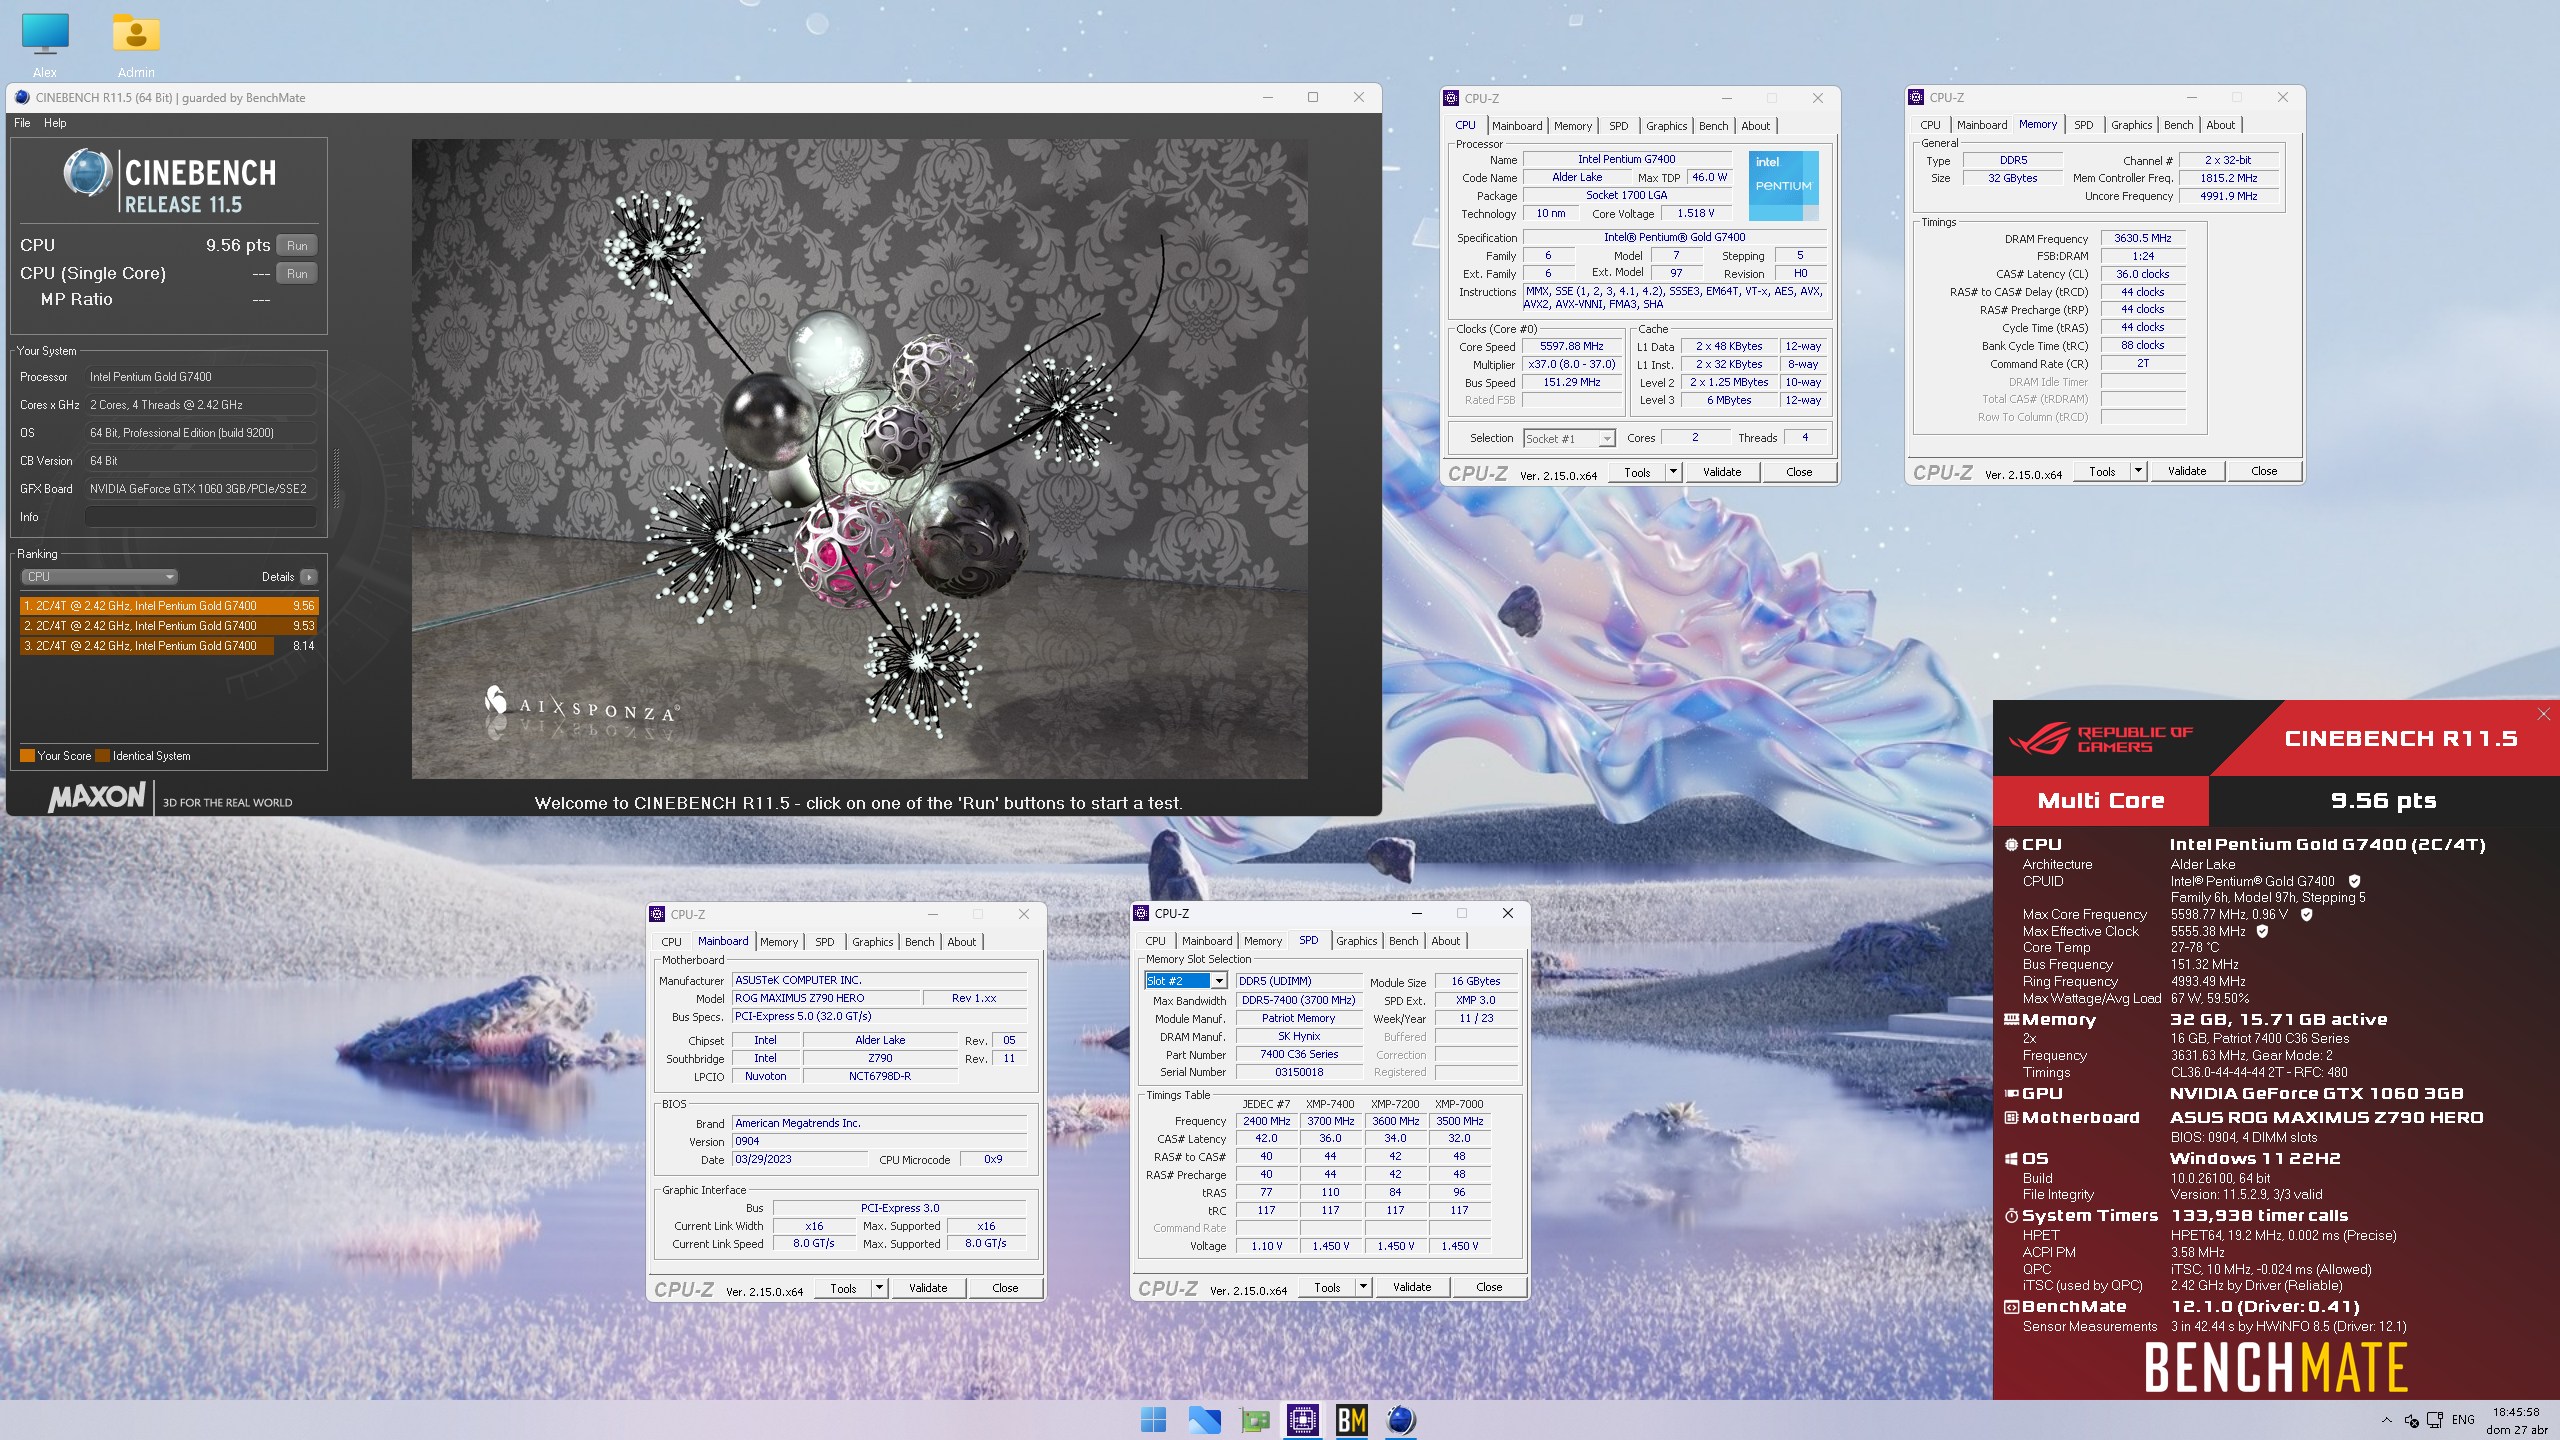The height and width of the screenshot is (1440, 2560).
Task: Show hidden icons in system tray
Action: click(x=2386, y=1420)
